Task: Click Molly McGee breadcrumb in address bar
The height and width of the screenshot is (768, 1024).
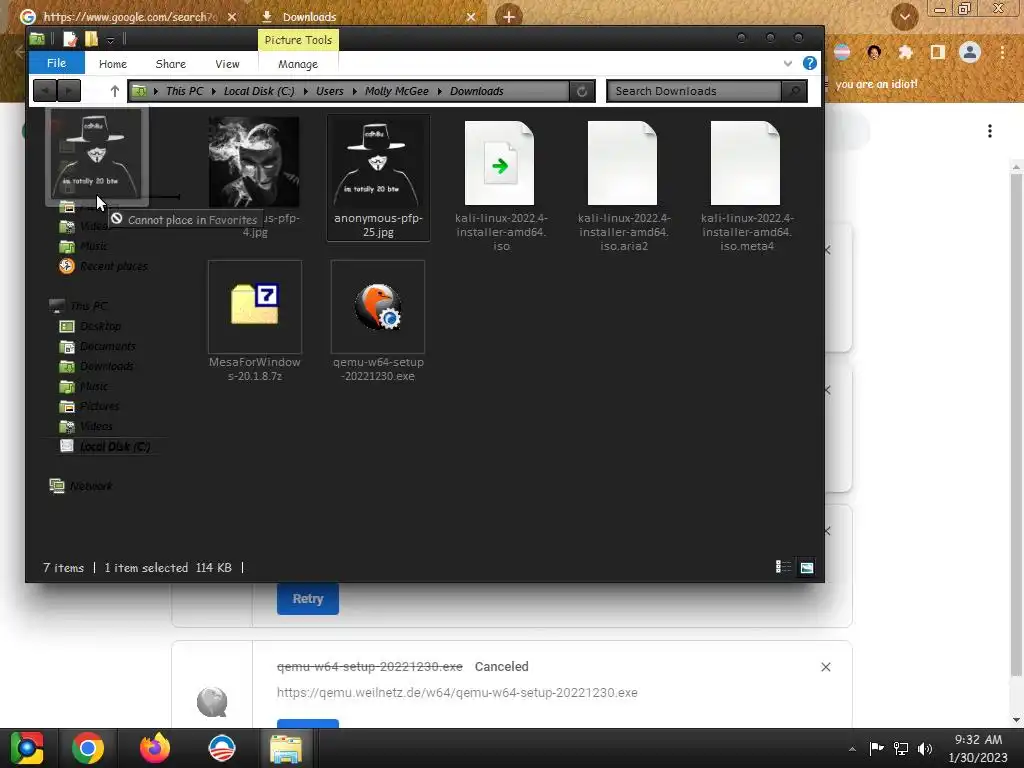Action: [x=396, y=91]
